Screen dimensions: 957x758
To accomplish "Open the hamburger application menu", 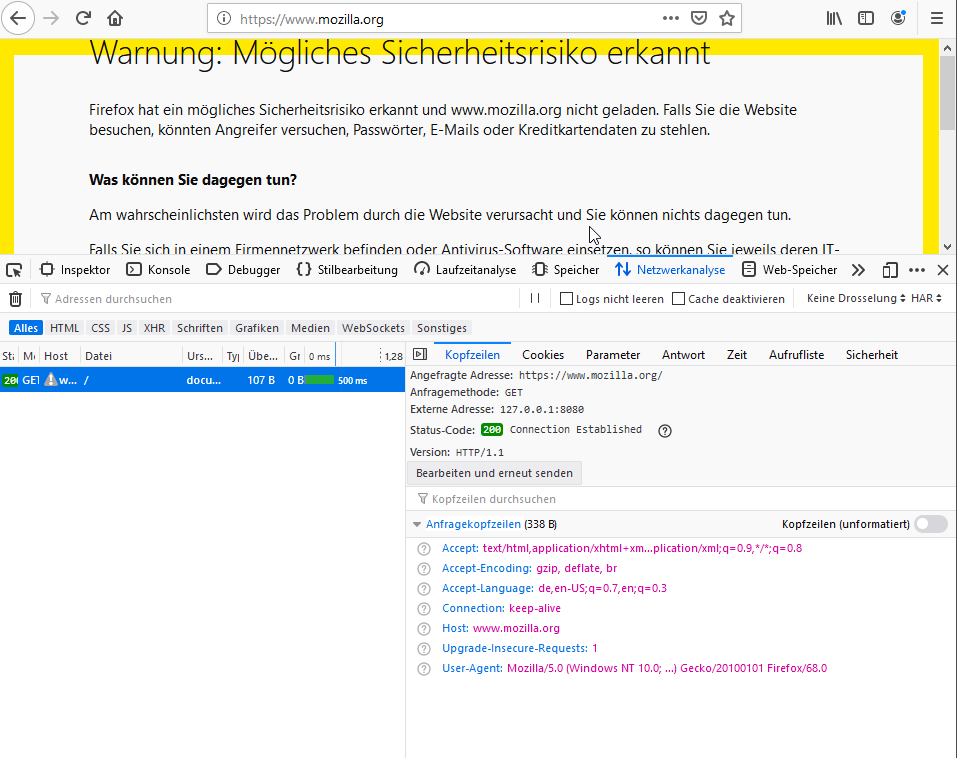I will point(937,18).
